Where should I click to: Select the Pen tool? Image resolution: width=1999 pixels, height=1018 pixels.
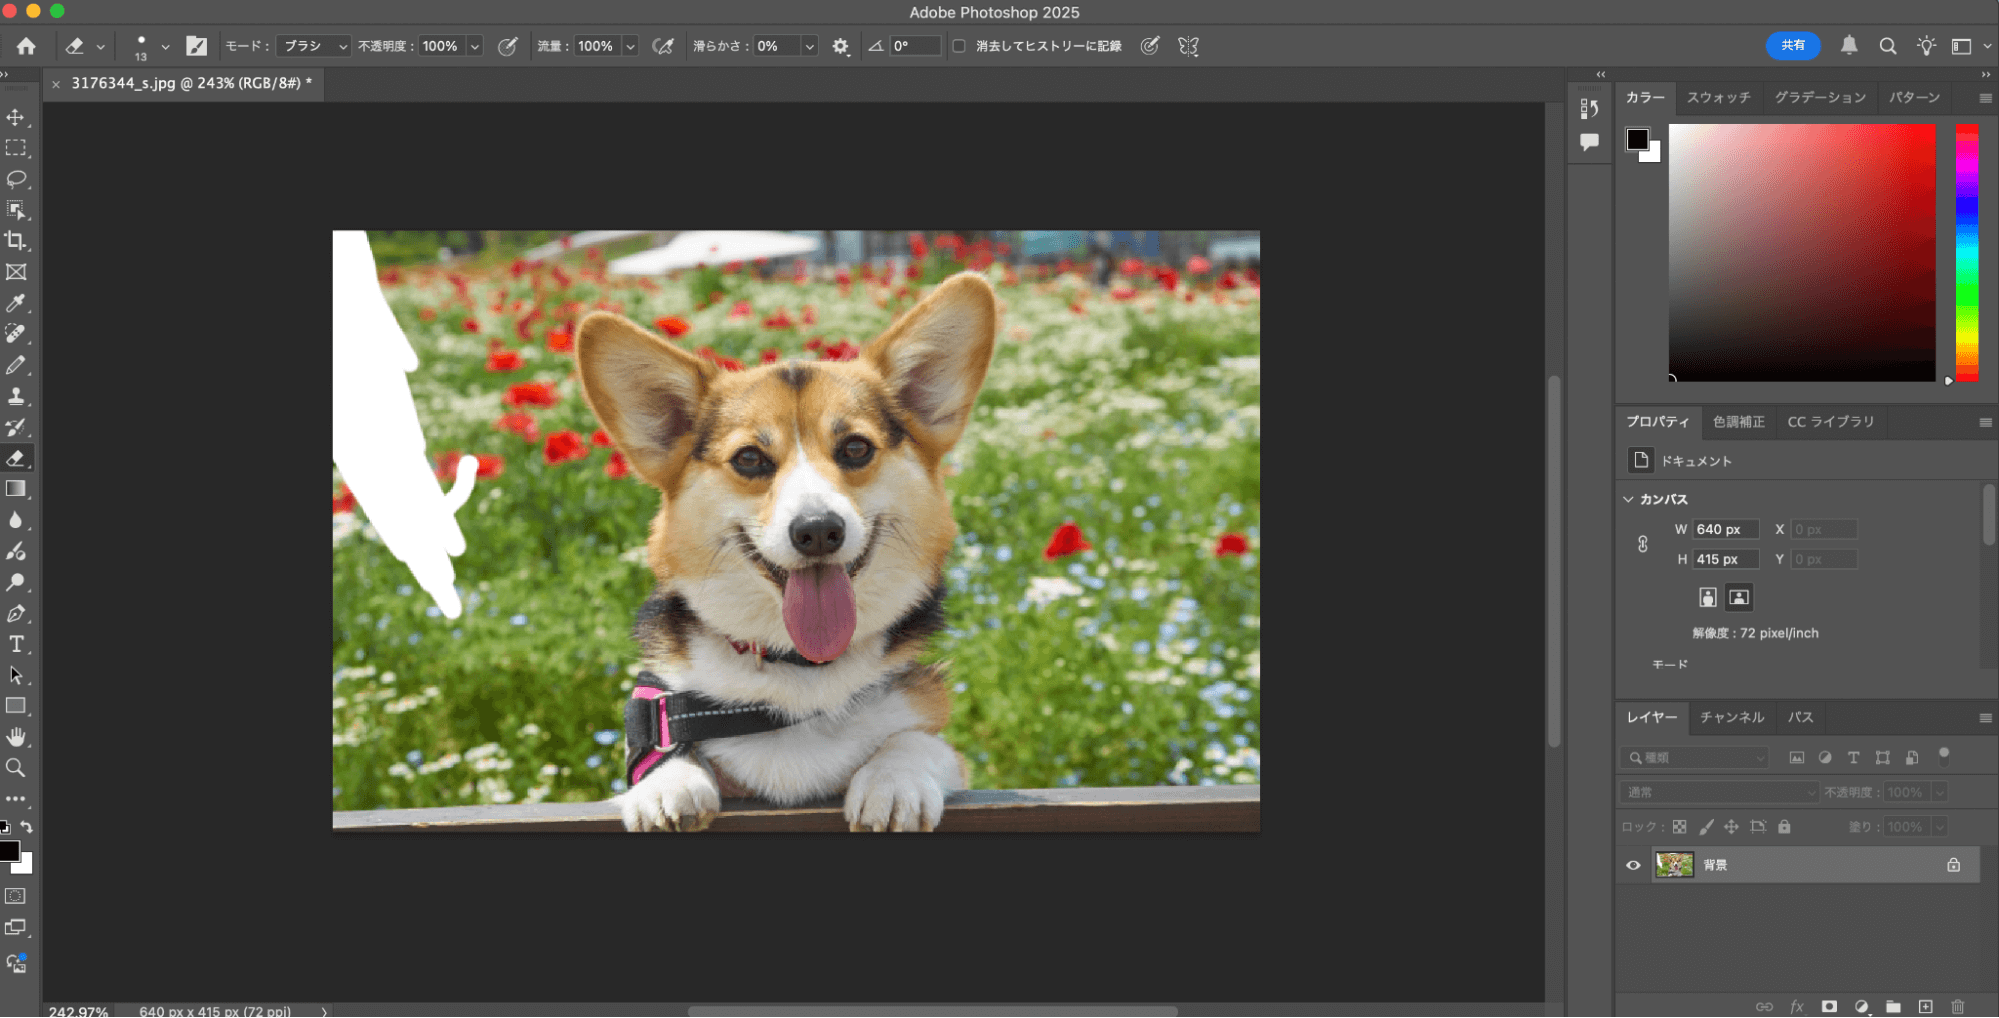[x=16, y=613]
